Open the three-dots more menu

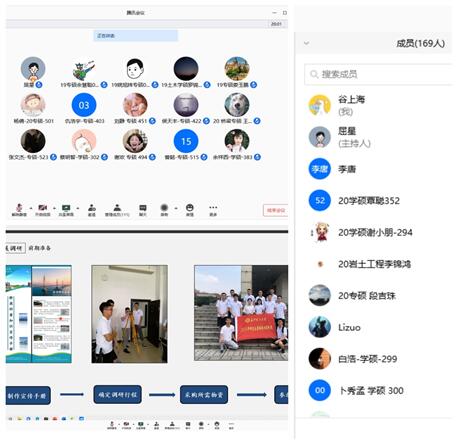pos(213,210)
